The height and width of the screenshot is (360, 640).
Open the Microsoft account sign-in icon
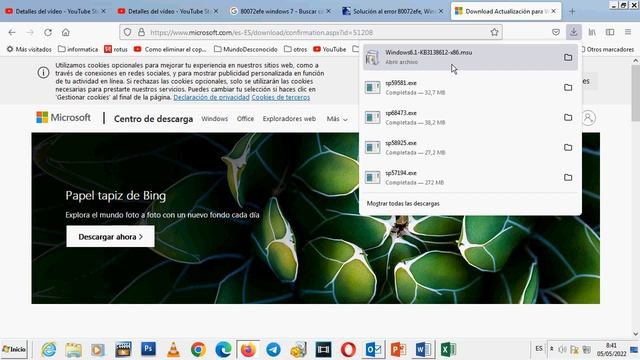588,118
